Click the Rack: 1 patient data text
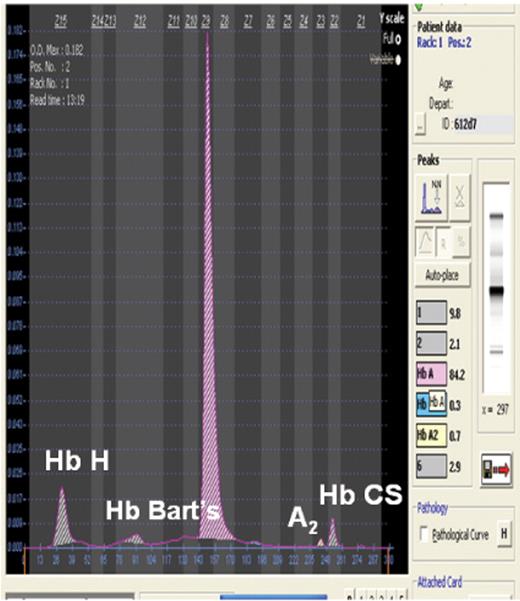The width and height of the screenshot is (520, 601). 430,42
